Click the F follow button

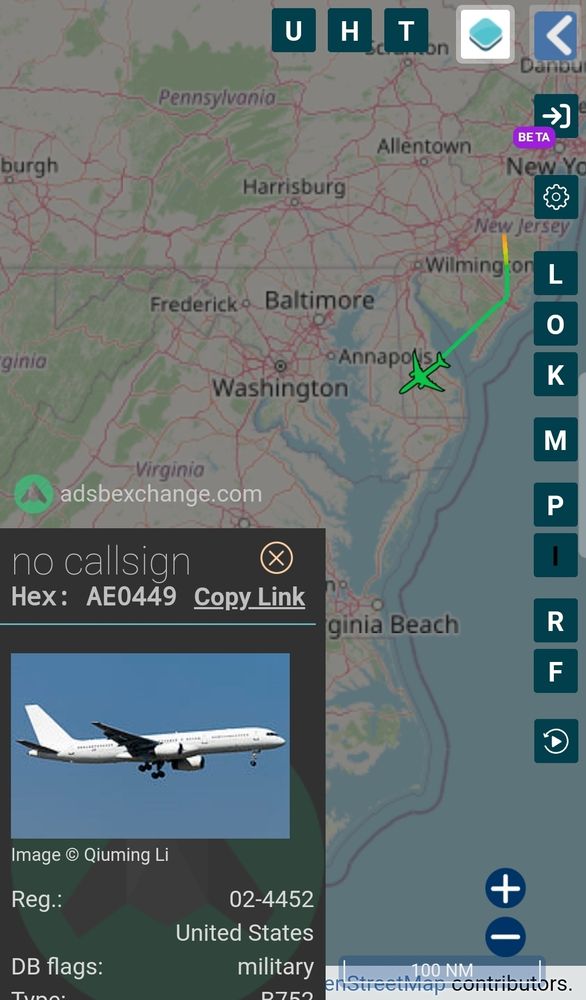click(555, 671)
